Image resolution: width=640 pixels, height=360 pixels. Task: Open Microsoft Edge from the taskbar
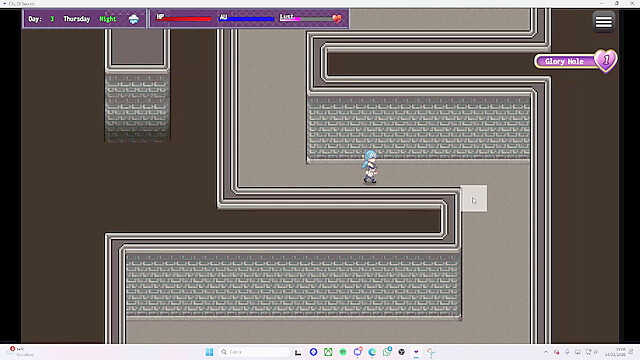tap(372, 352)
